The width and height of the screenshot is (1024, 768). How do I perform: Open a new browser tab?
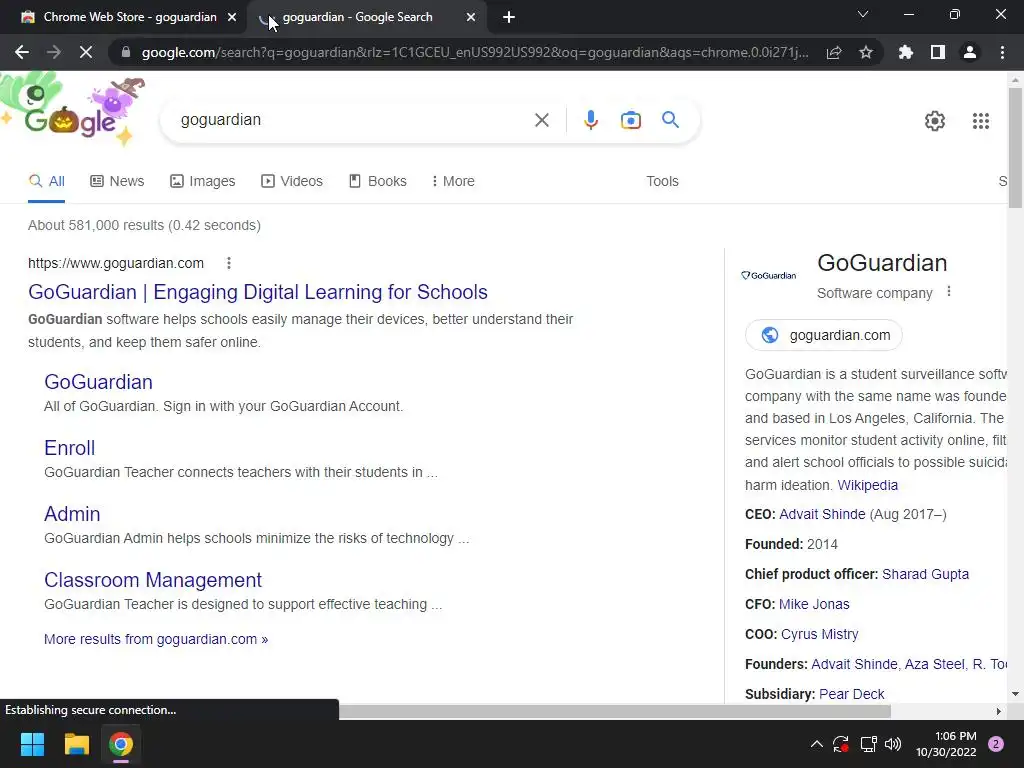pyautogui.click(x=509, y=17)
